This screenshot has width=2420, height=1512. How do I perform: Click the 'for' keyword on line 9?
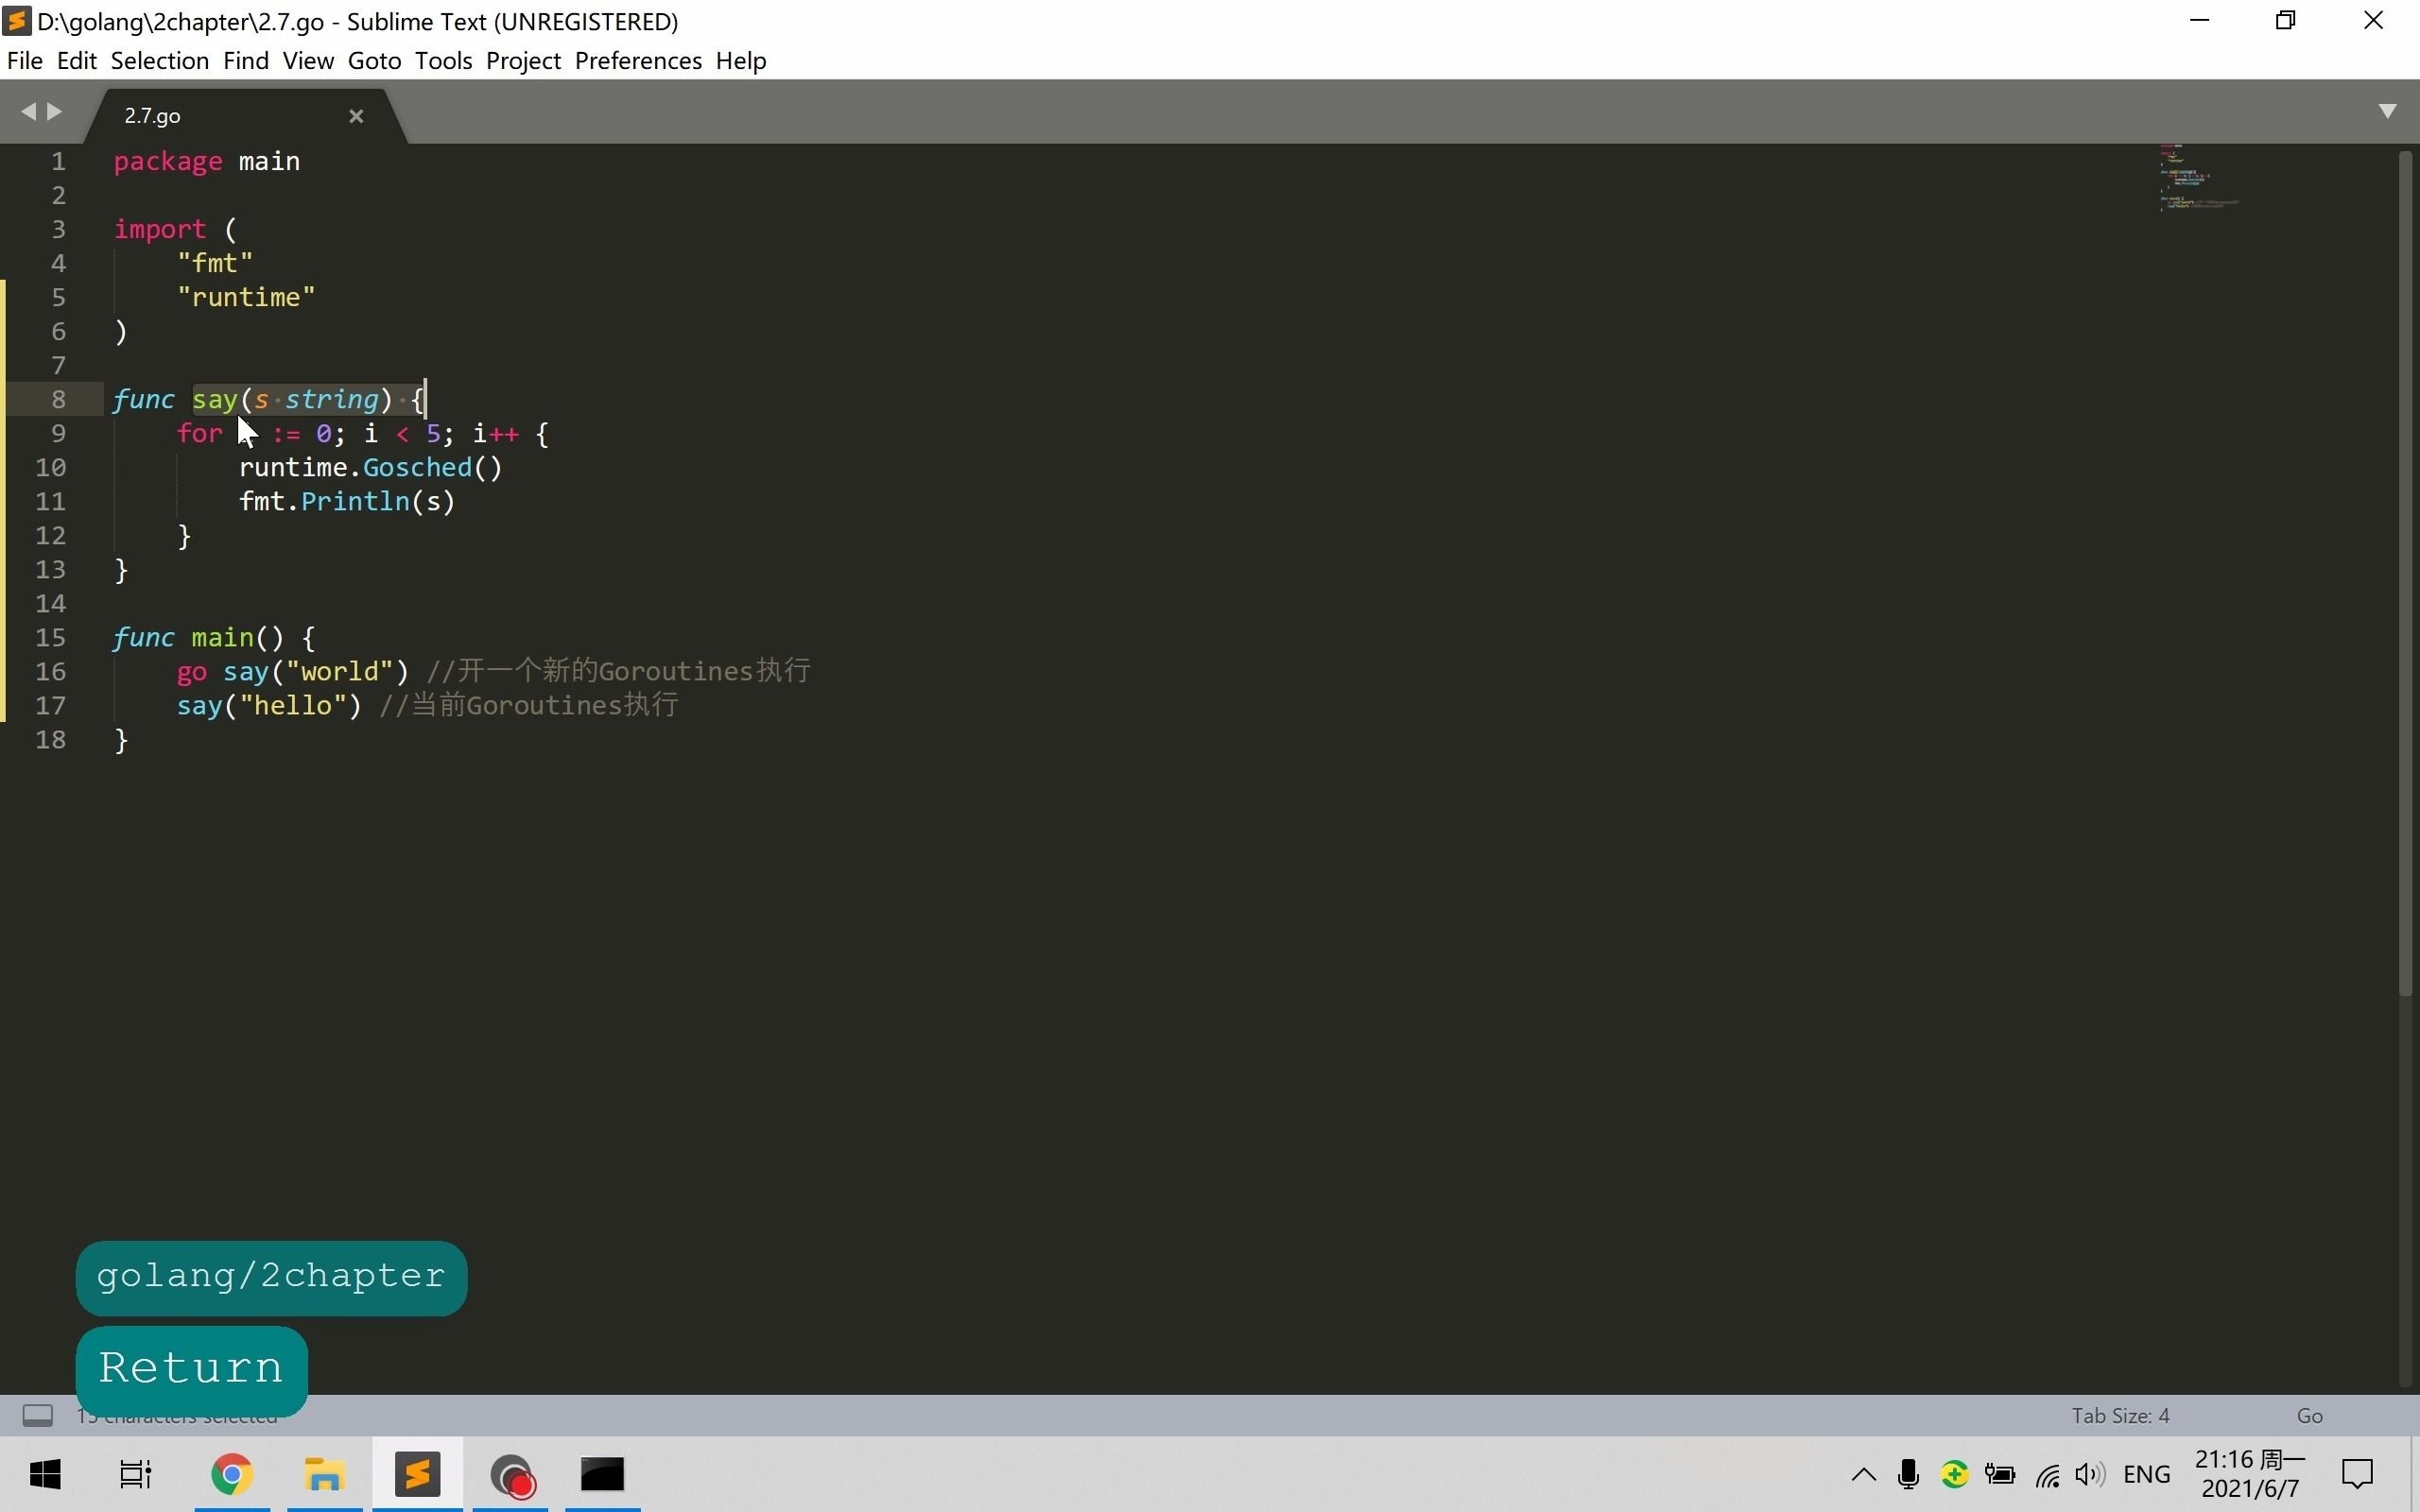click(199, 433)
